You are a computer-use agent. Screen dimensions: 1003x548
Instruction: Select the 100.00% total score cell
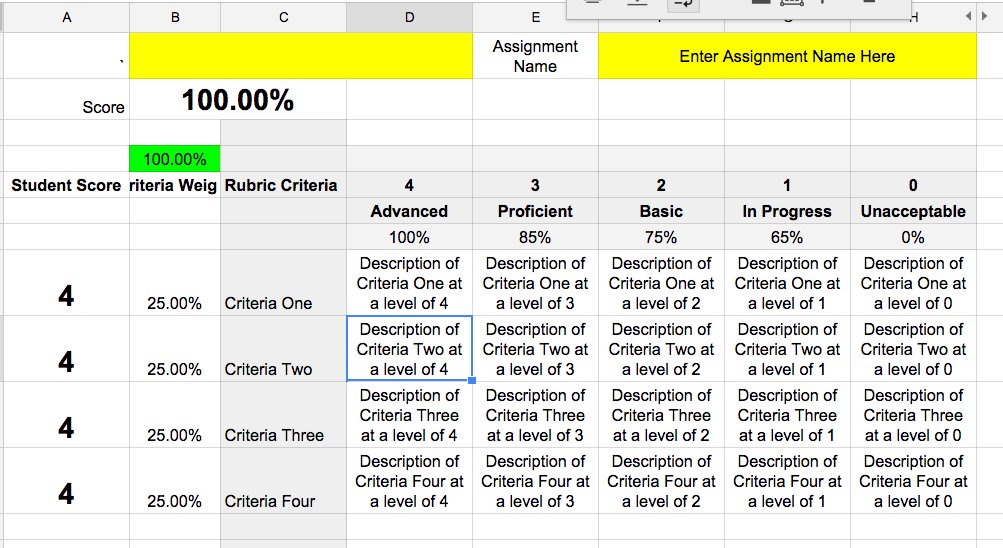click(238, 100)
